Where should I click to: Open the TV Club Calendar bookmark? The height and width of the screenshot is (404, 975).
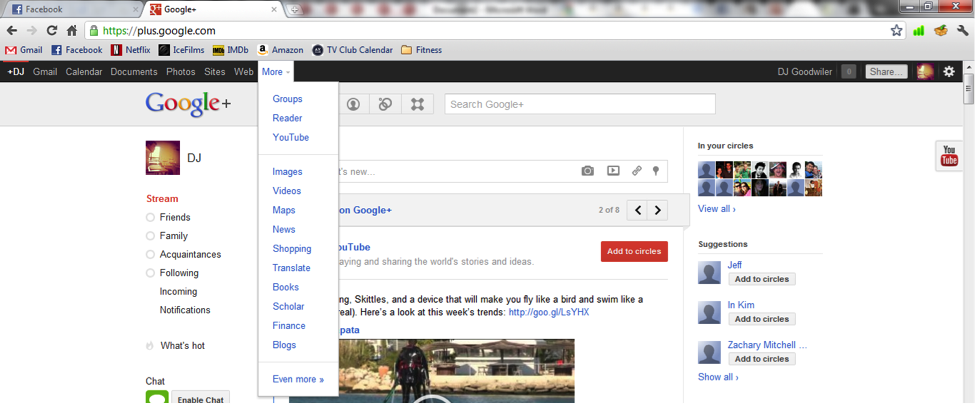coord(353,50)
